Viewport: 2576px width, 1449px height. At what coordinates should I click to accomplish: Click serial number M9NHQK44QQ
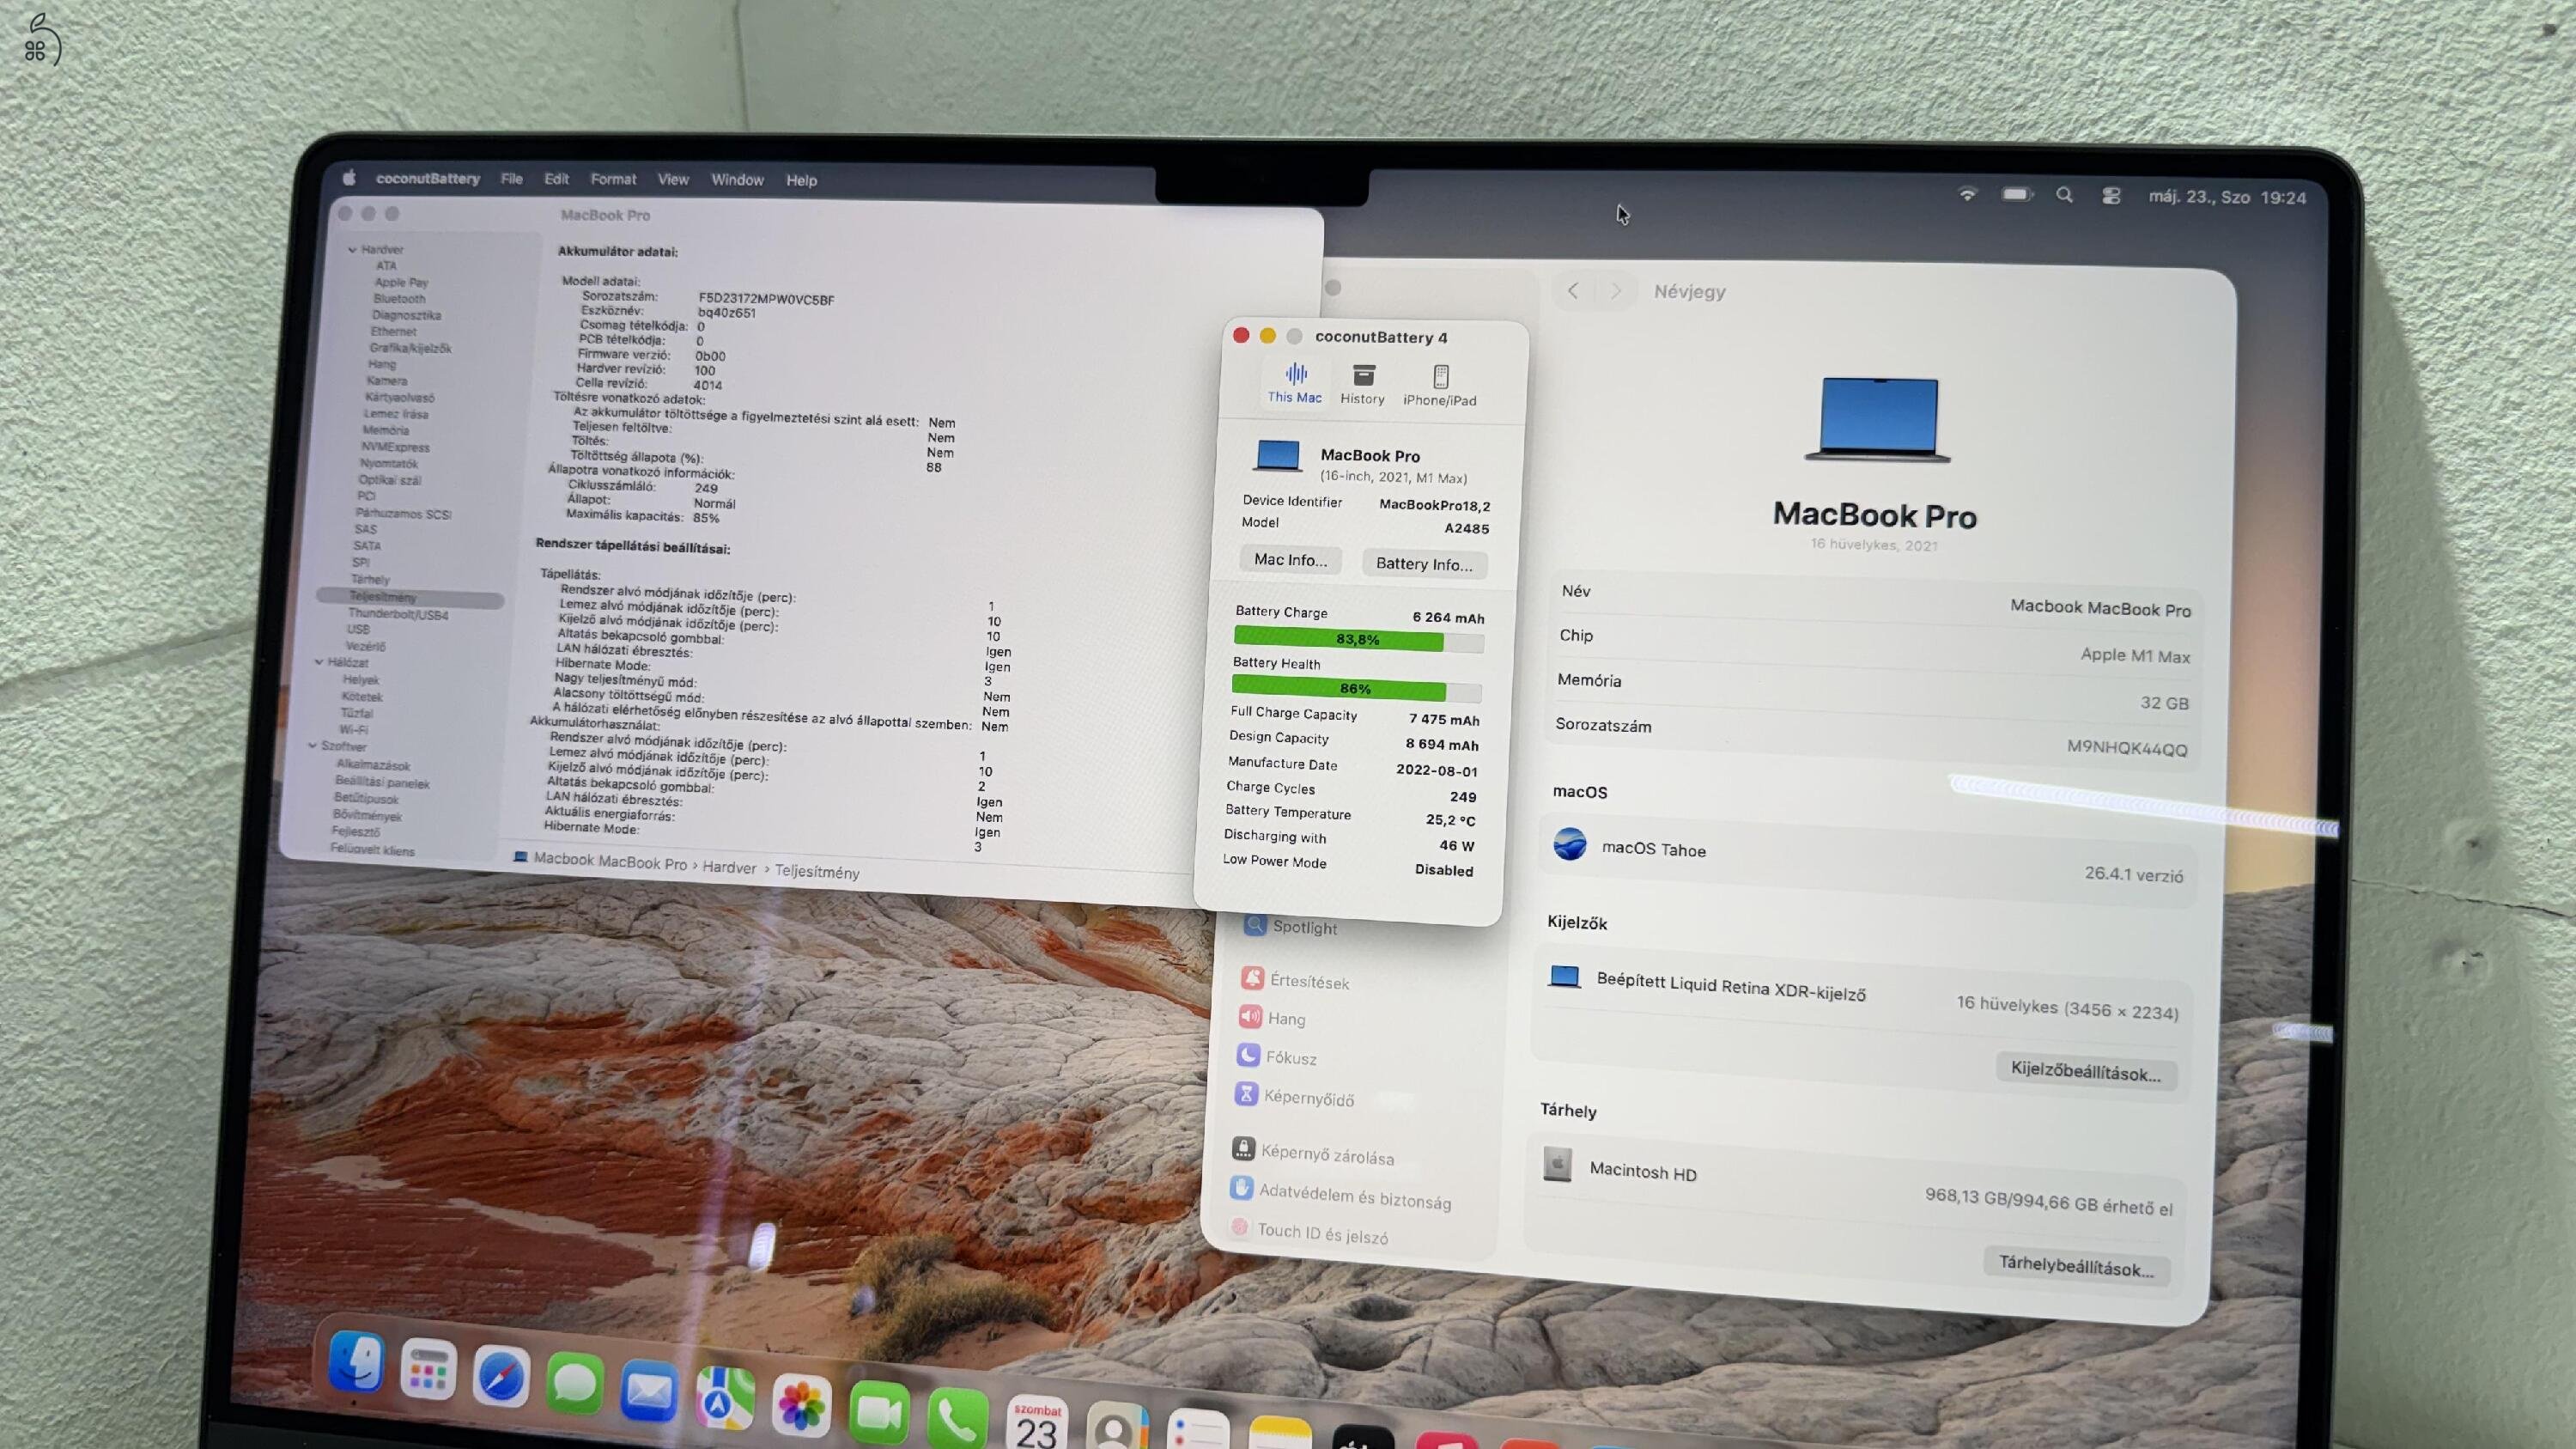click(x=2127, y=748)
